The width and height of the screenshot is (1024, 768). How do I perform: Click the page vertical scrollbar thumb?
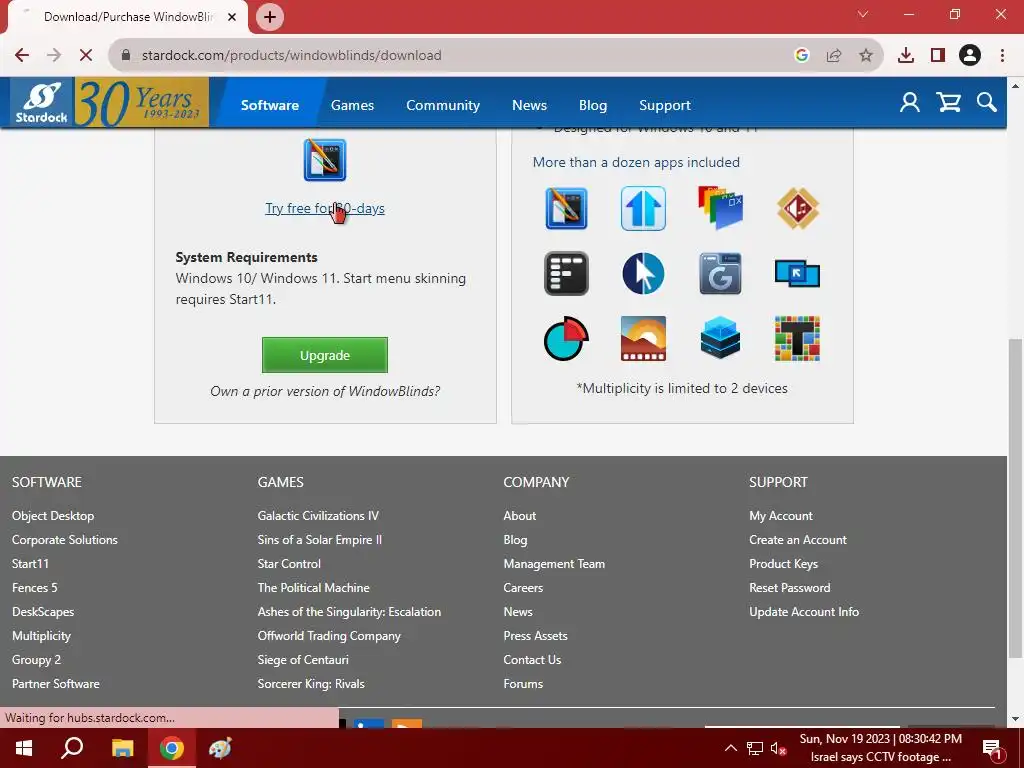(x=1015, y=498)
